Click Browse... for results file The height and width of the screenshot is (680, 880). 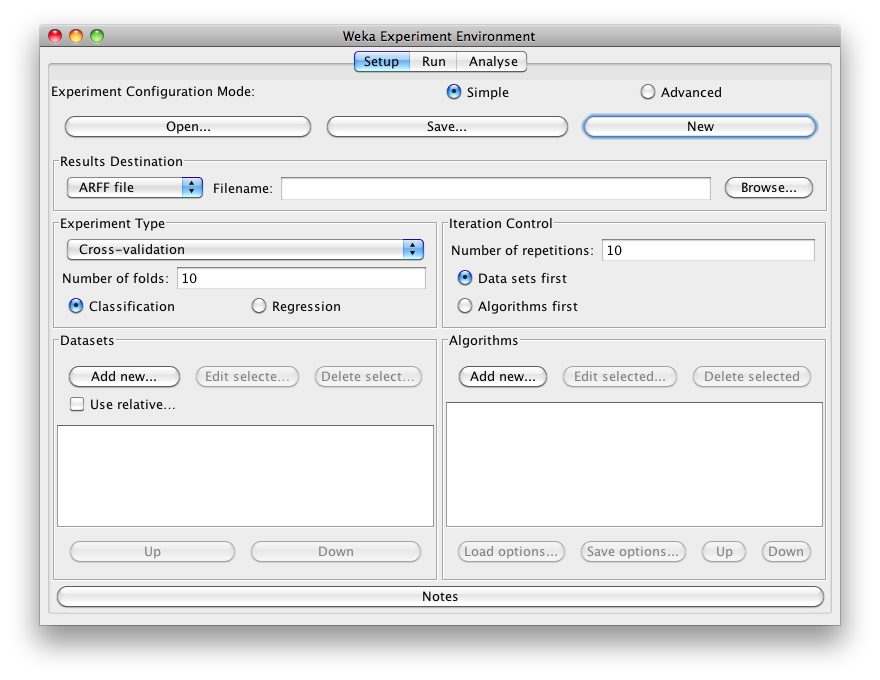click(x=768, y=187)
